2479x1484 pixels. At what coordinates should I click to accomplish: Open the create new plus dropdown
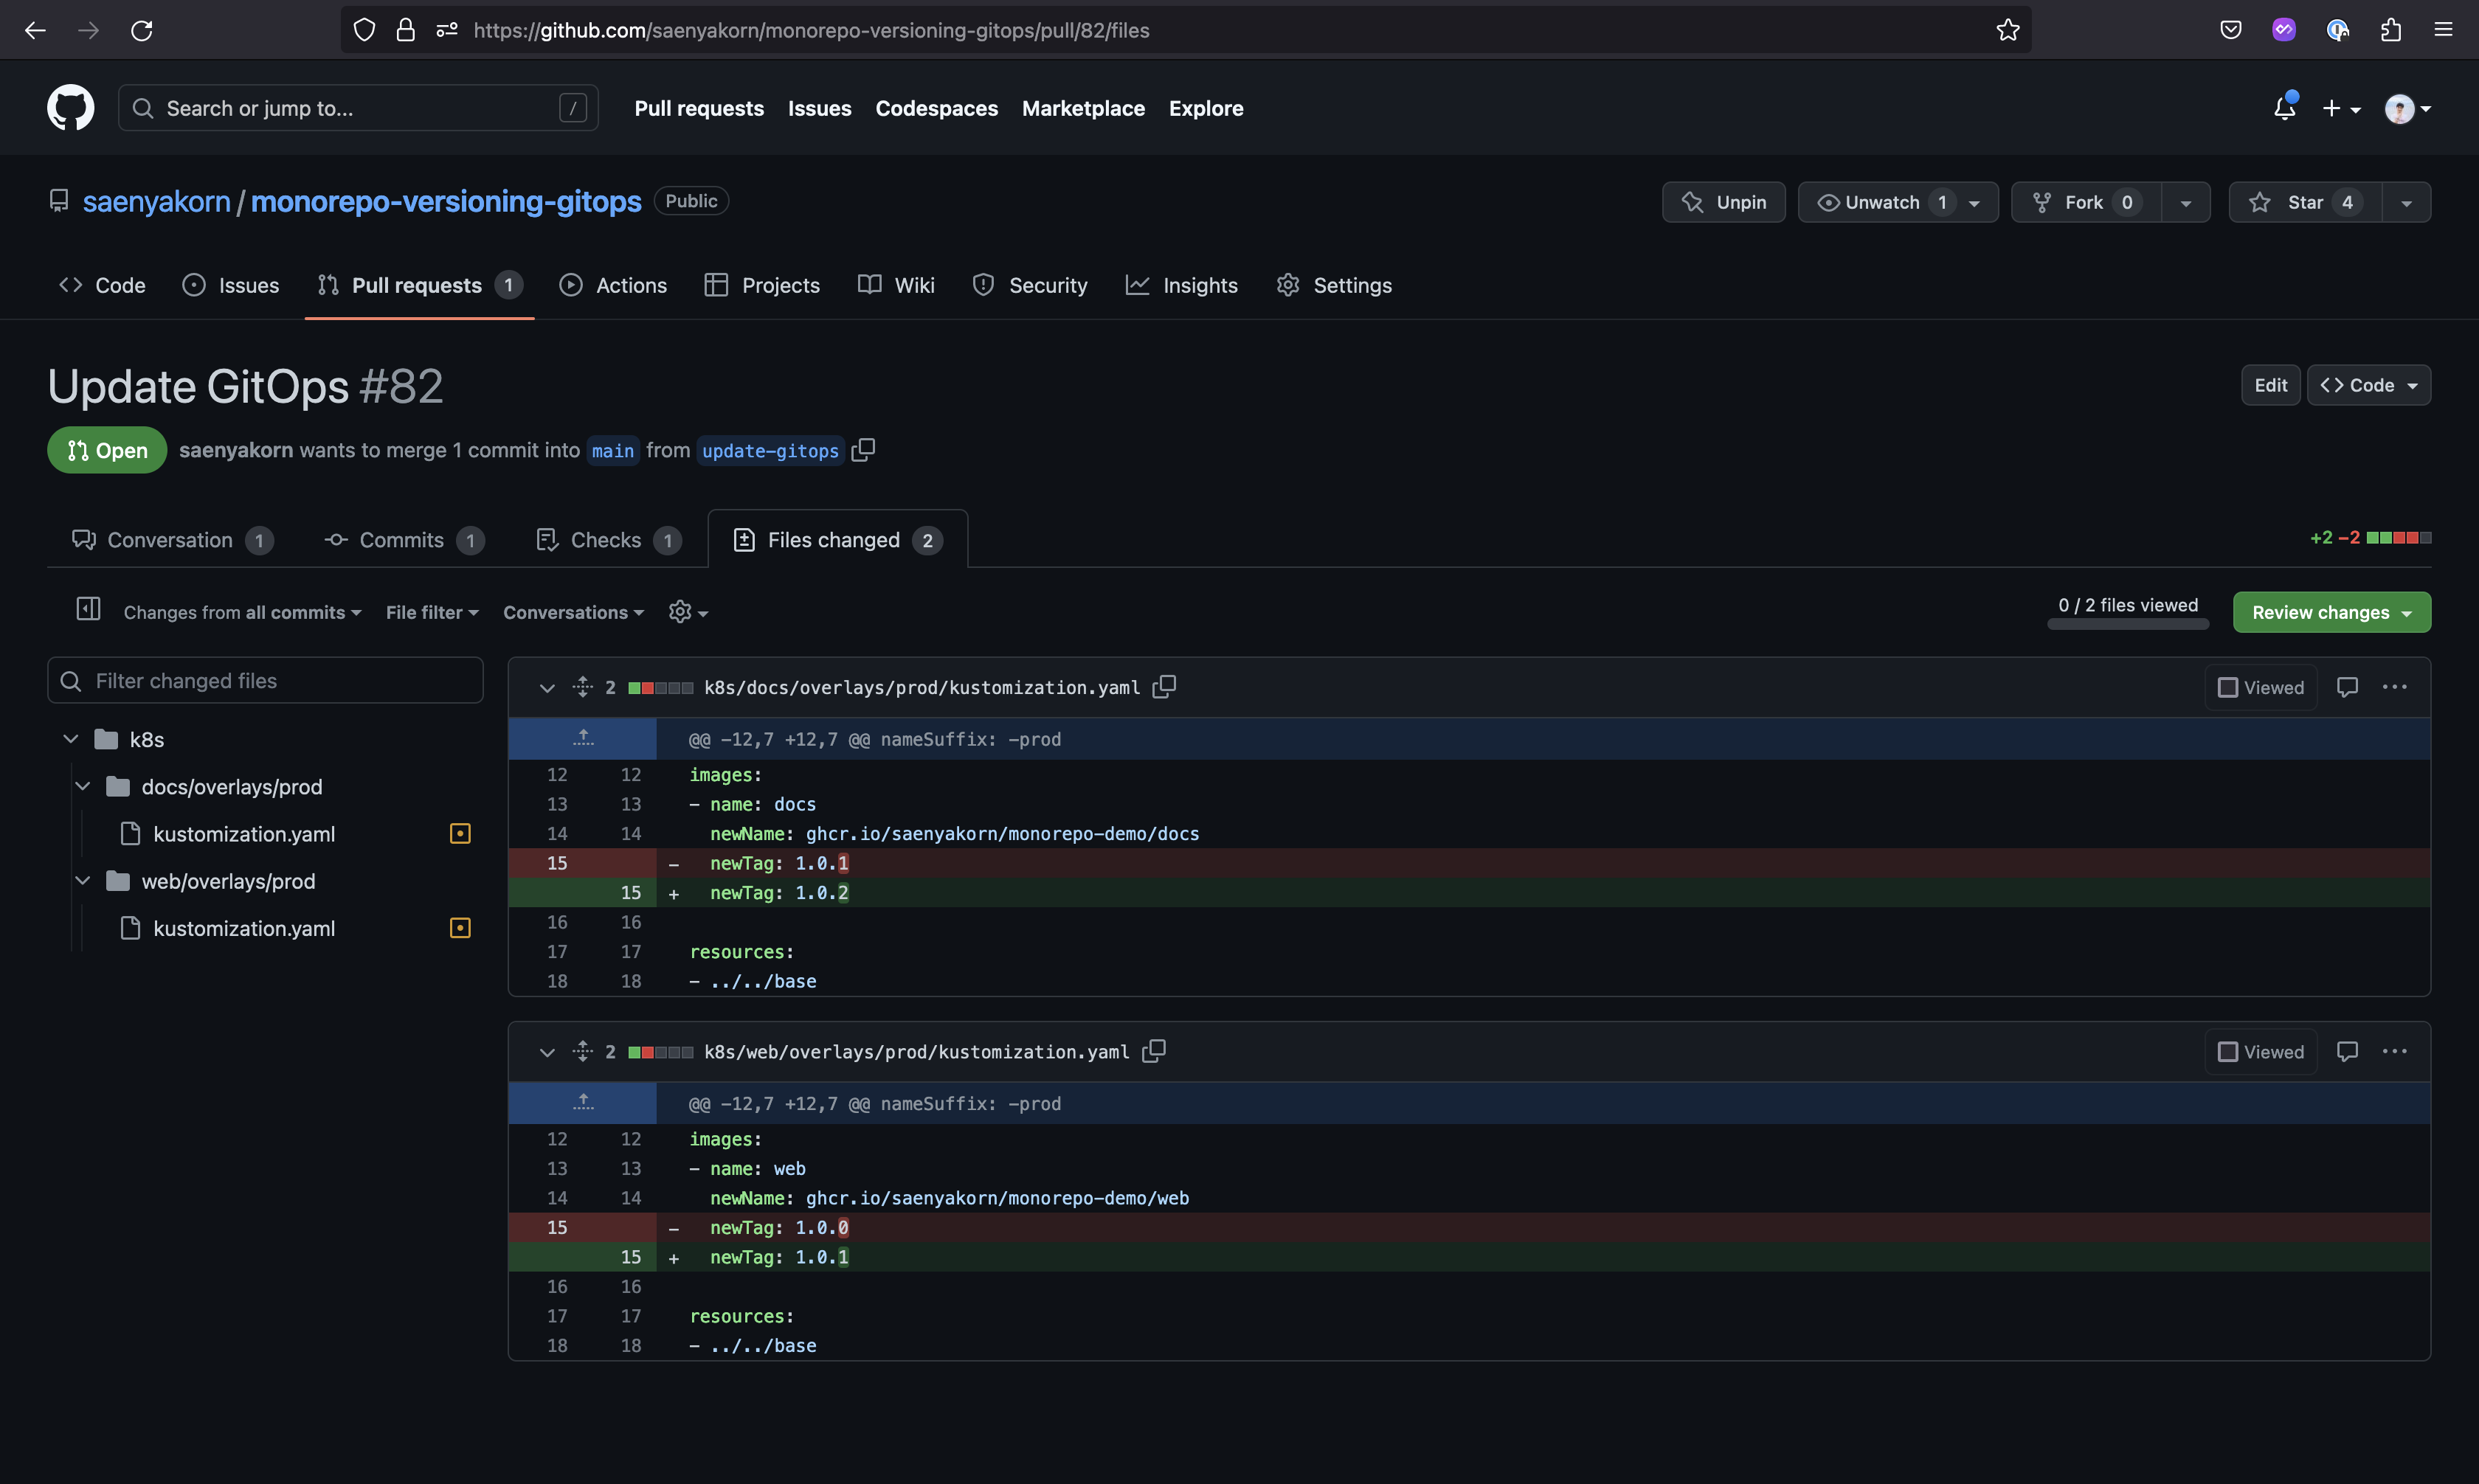(2341, 108)
